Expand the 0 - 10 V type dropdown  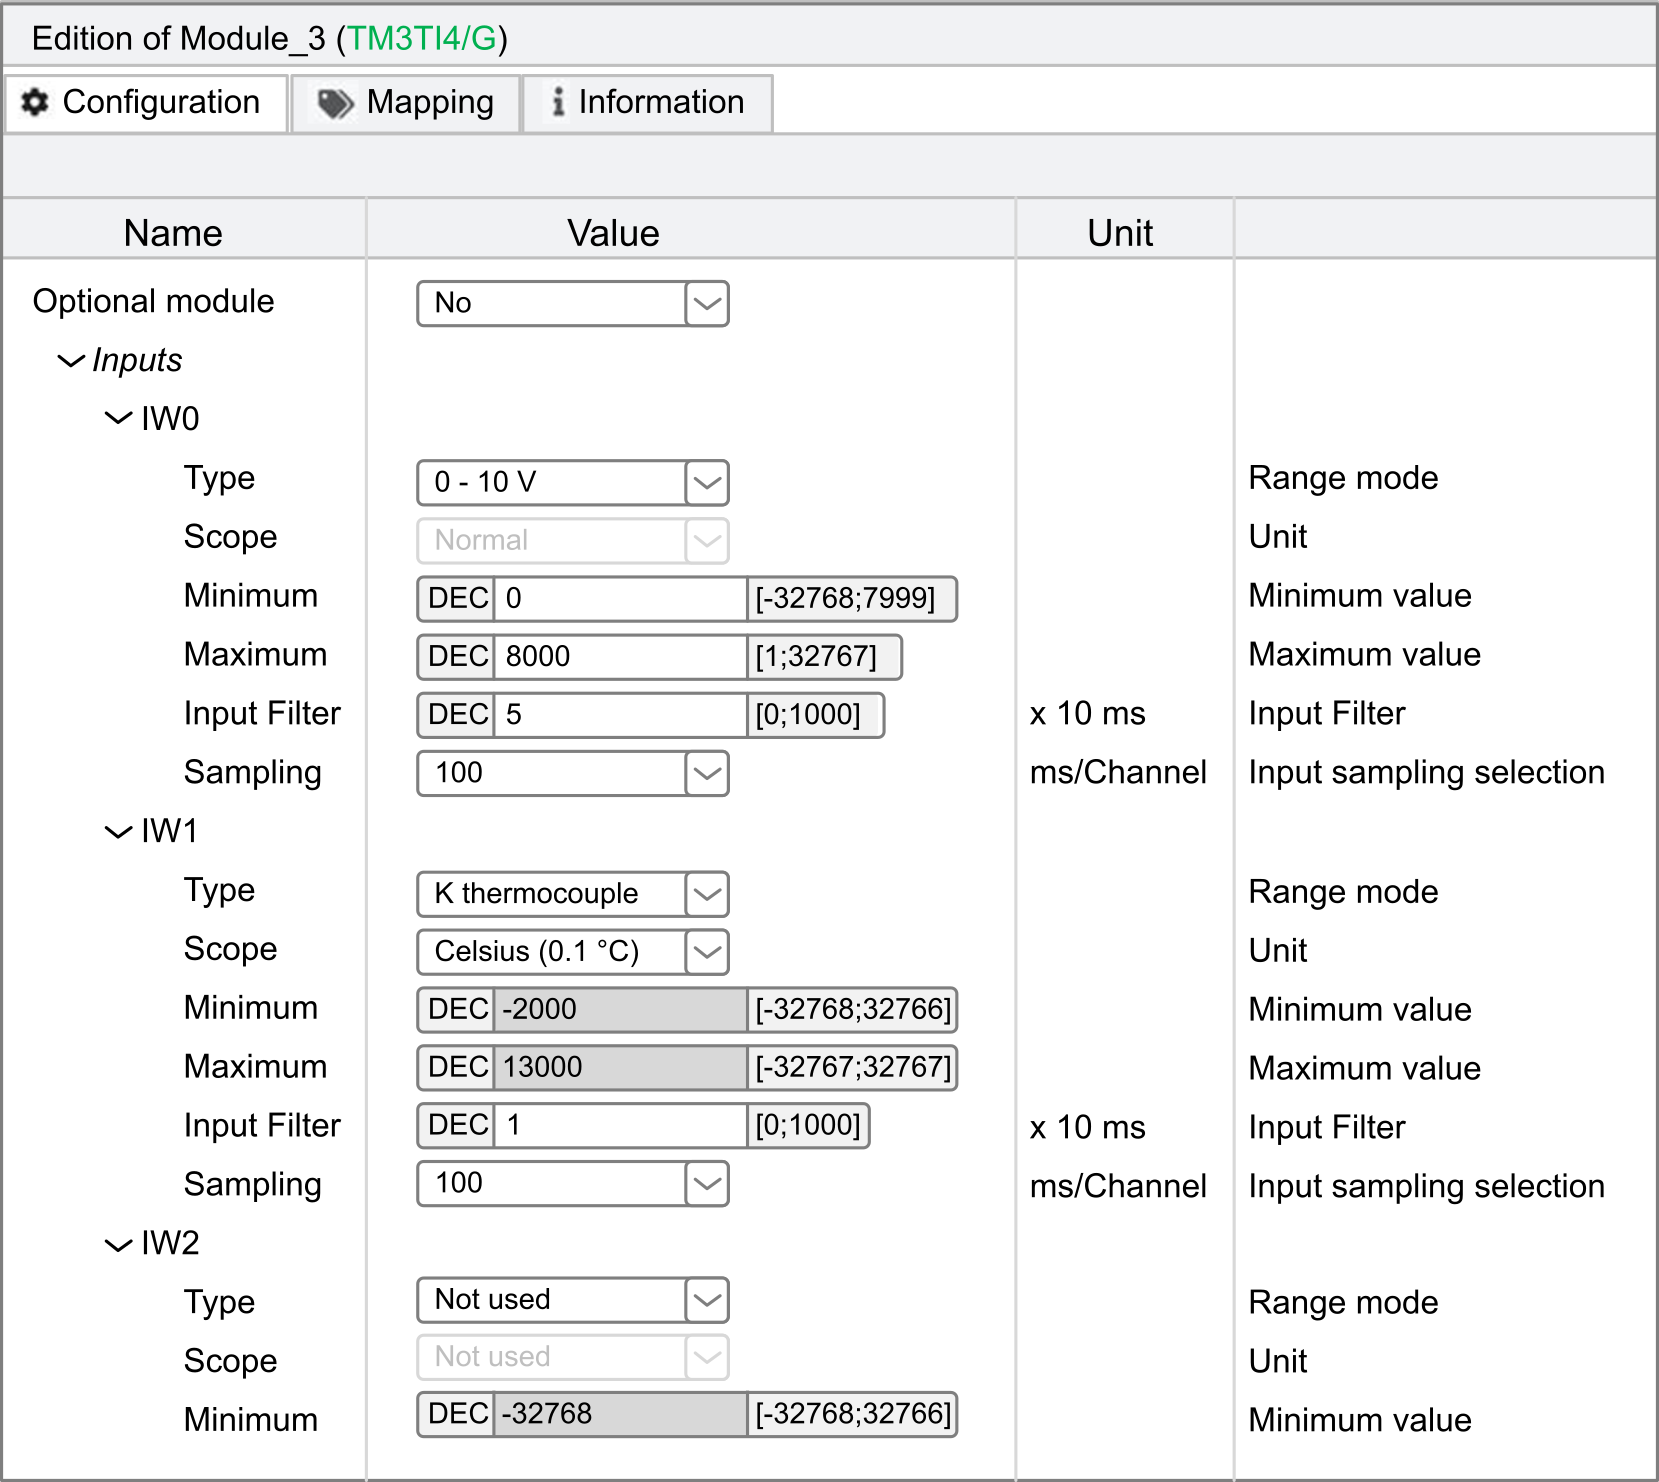click(572, 483)
